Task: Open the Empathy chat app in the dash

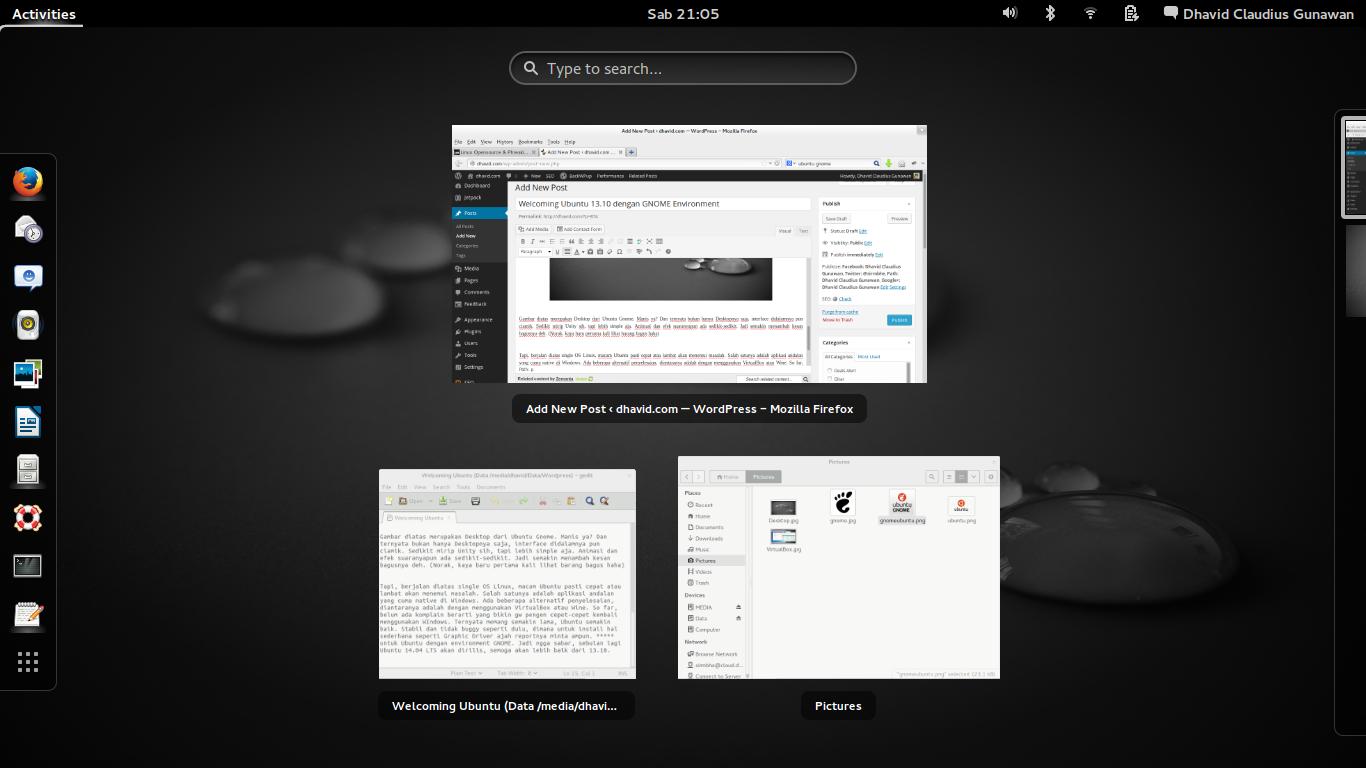Action: tap(28, 277)
